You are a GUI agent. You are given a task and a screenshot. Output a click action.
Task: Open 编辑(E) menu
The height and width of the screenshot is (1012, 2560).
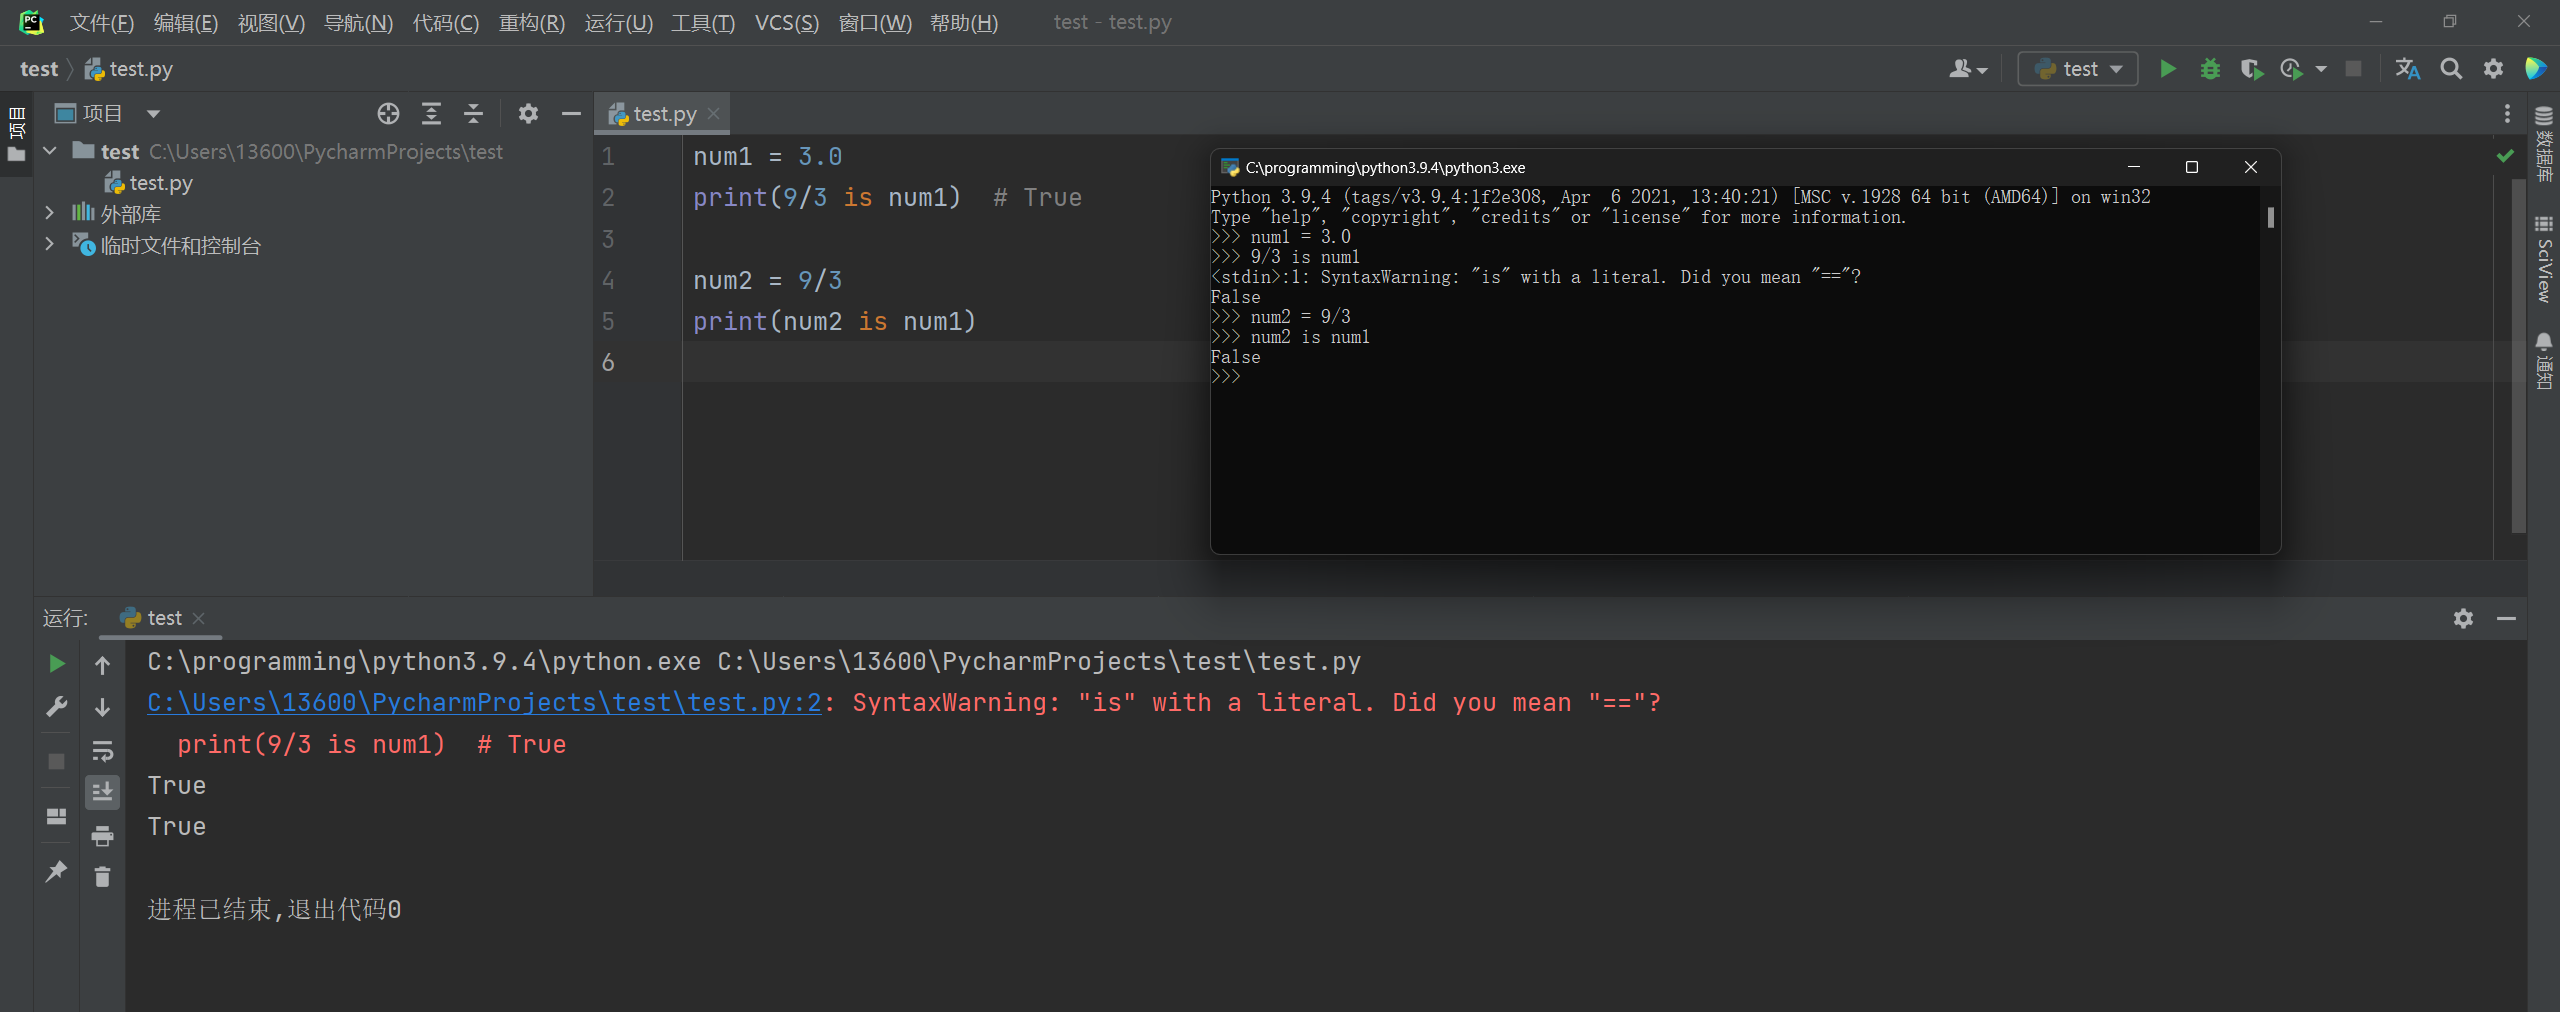tap(186, 22)
